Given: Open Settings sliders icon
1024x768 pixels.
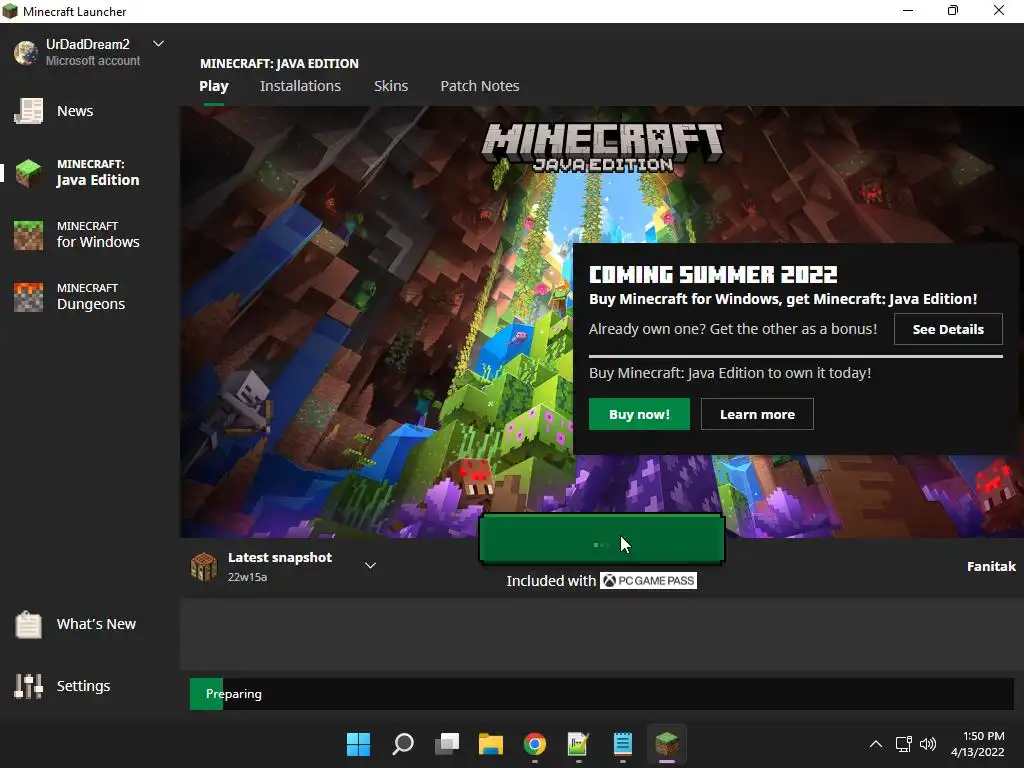Looking at the screenshot, I should (29, 686).
